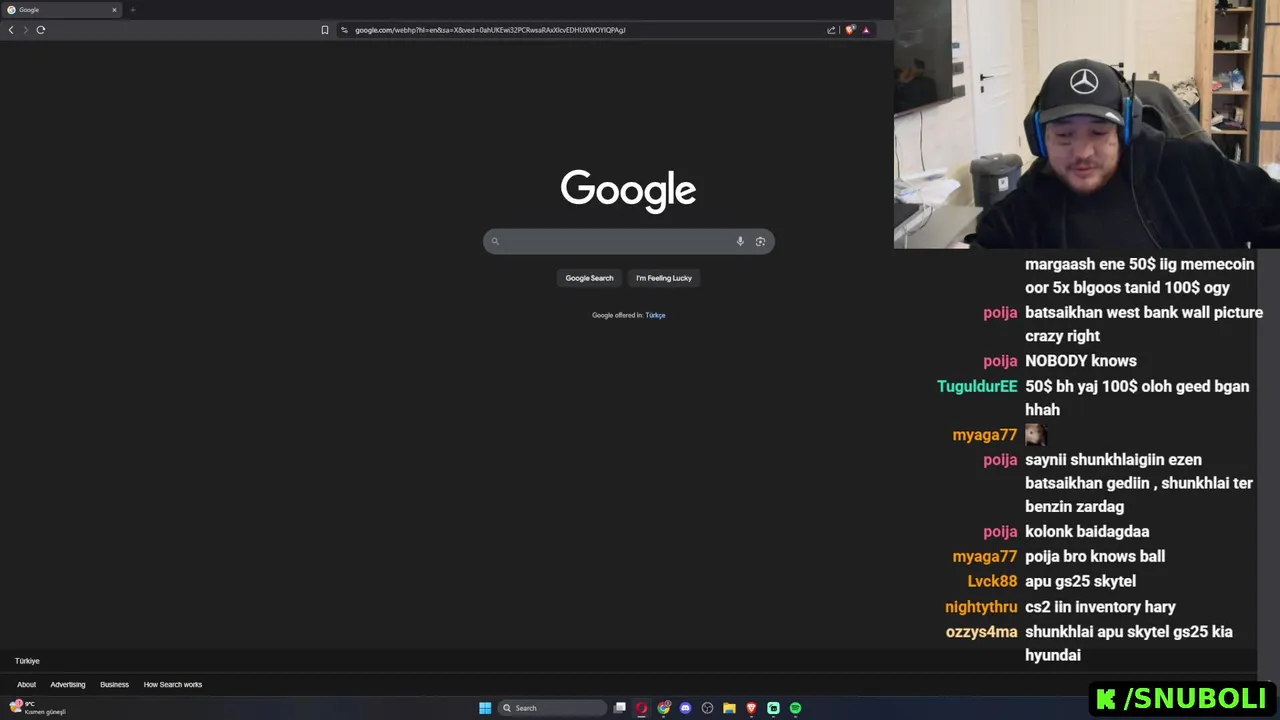Click the Google logo
The image size is (1280, 720).
click(628, 190)
